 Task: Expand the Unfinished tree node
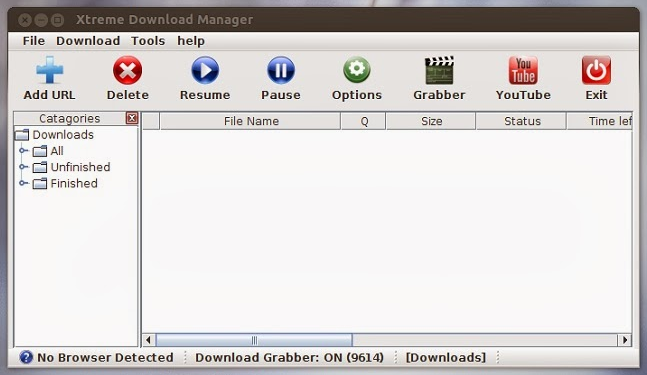(x=23, y=167)
